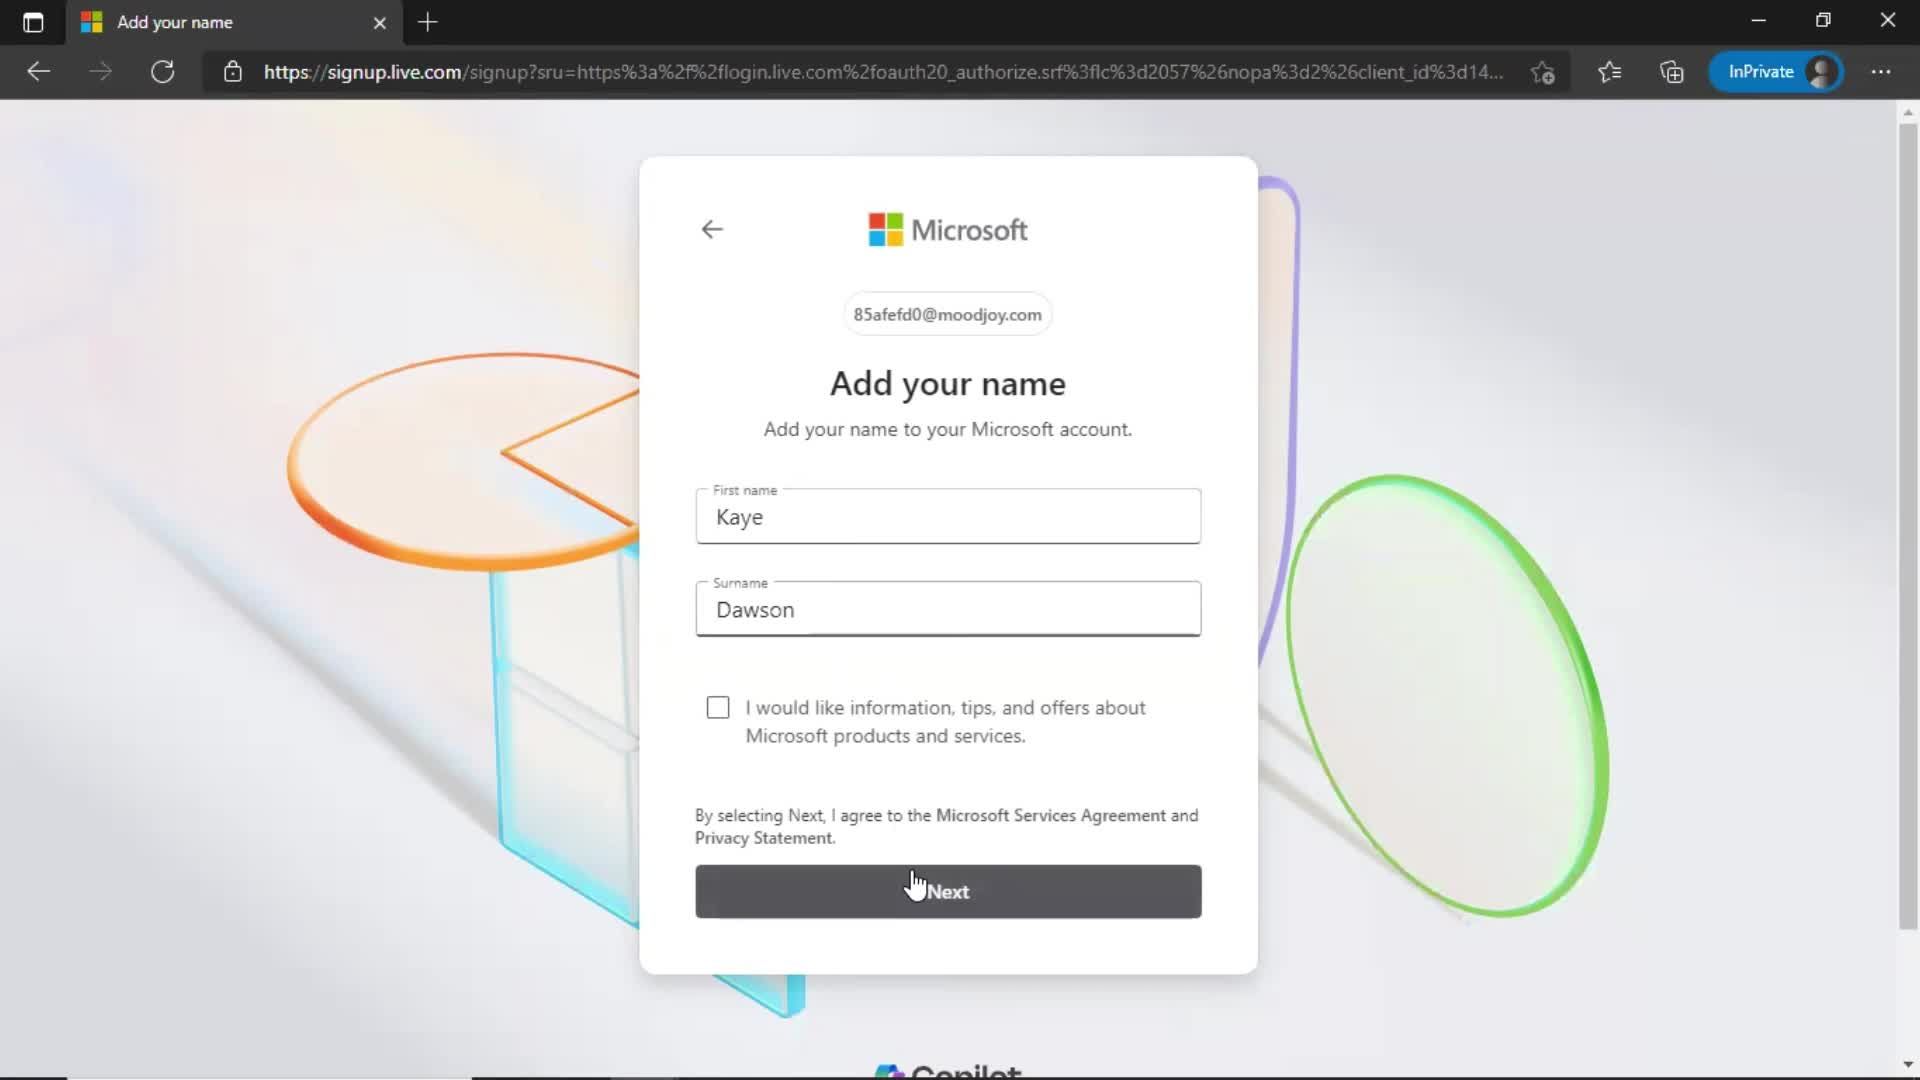The height and width of the screenshot is (1080, 1920).
Task: Click the Microsoft logo
Action: 947,230
